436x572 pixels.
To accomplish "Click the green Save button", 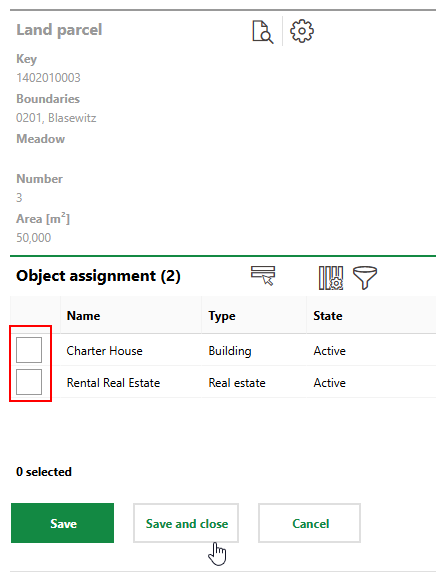I will click(62, 523).
